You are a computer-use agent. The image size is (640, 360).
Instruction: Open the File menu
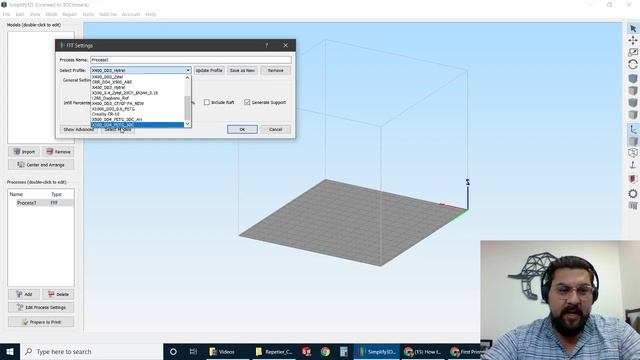[x=7, y=14]
